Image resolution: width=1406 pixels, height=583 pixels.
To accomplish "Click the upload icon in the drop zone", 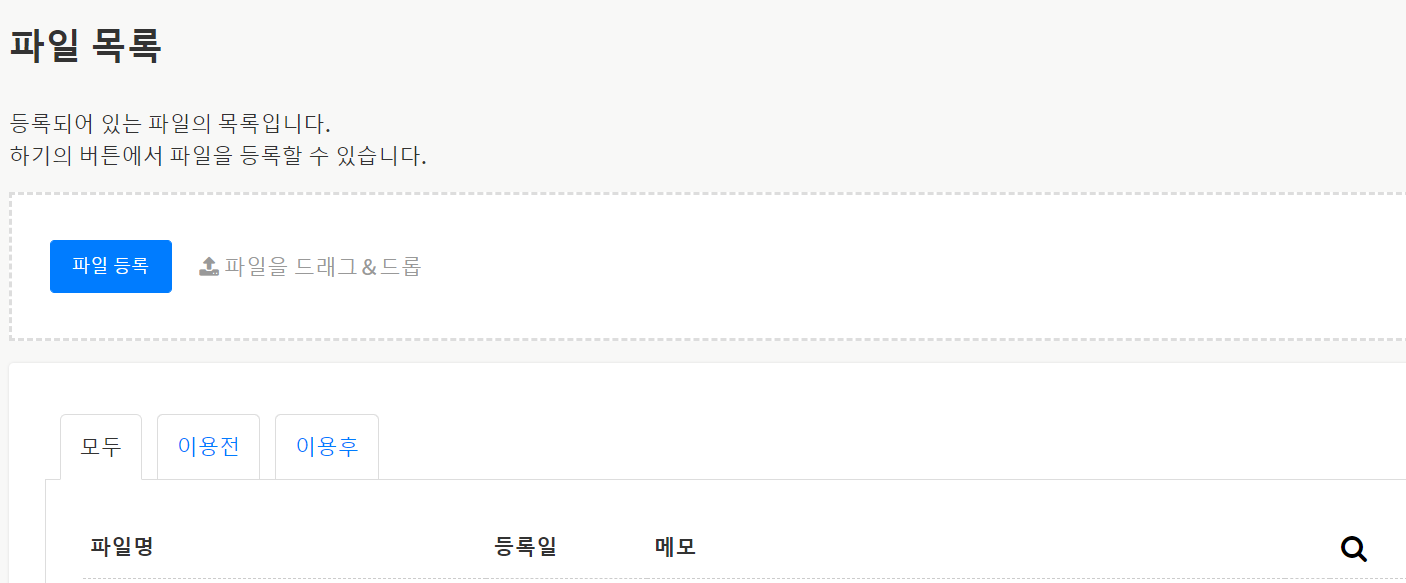I will [x=209, y=266].
